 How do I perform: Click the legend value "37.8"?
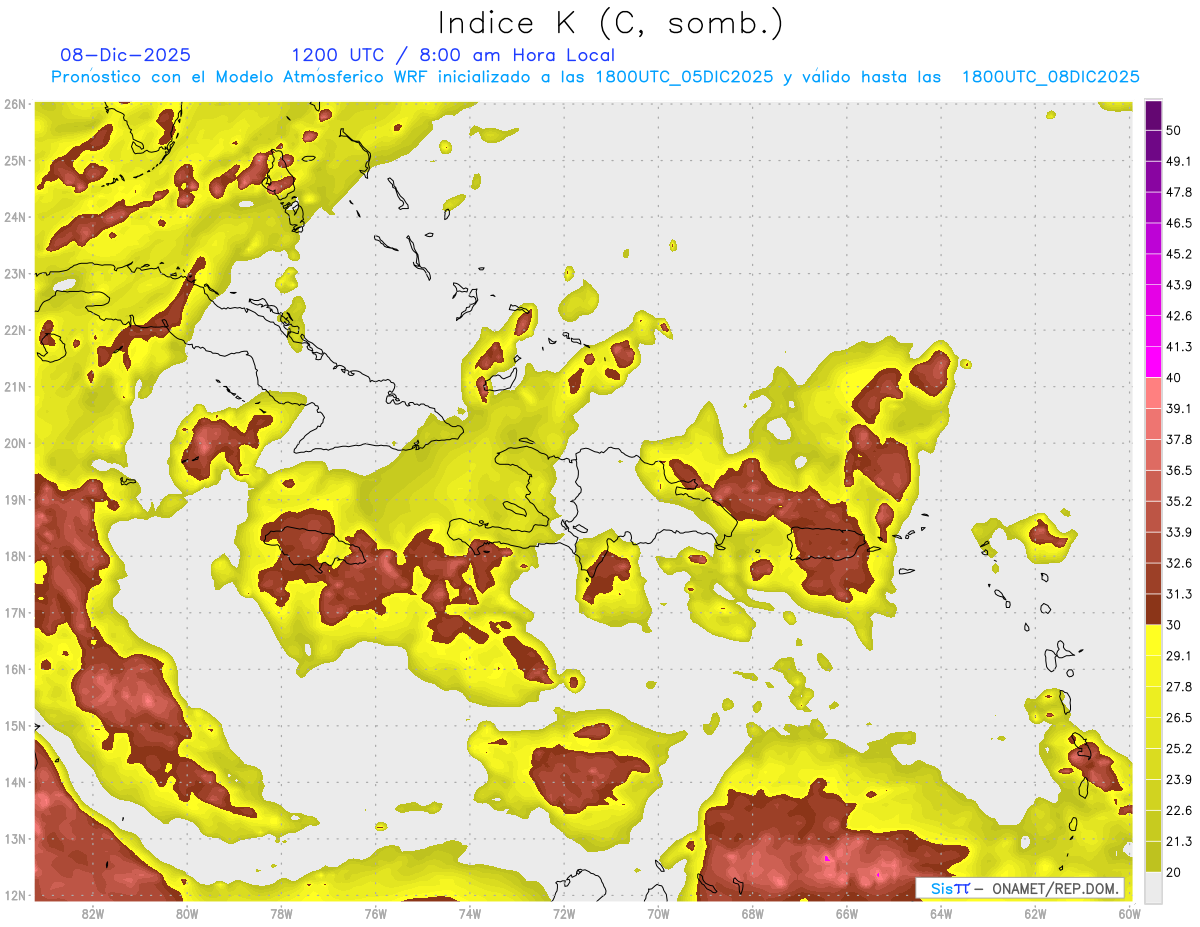pos(1178,439)
